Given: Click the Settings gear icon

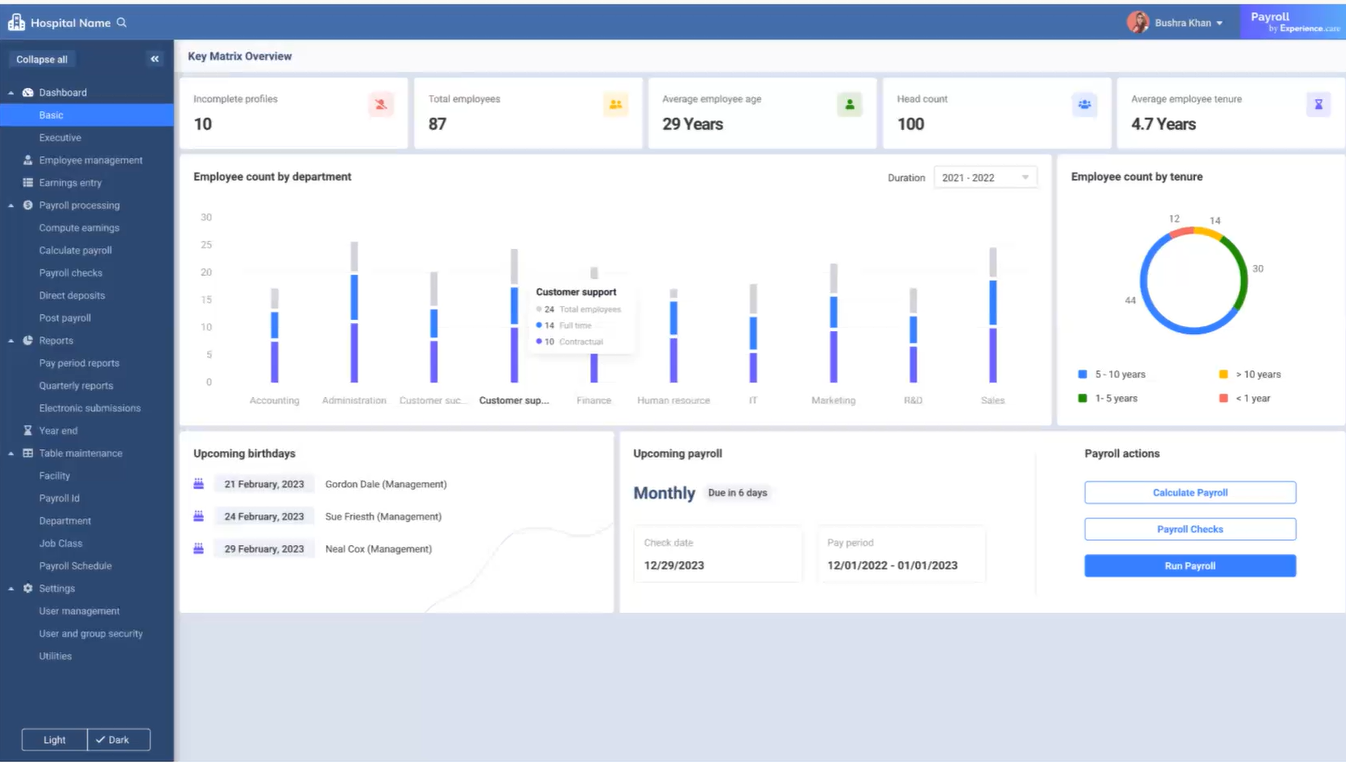Looking at the screenshot, I should (28, 589).
